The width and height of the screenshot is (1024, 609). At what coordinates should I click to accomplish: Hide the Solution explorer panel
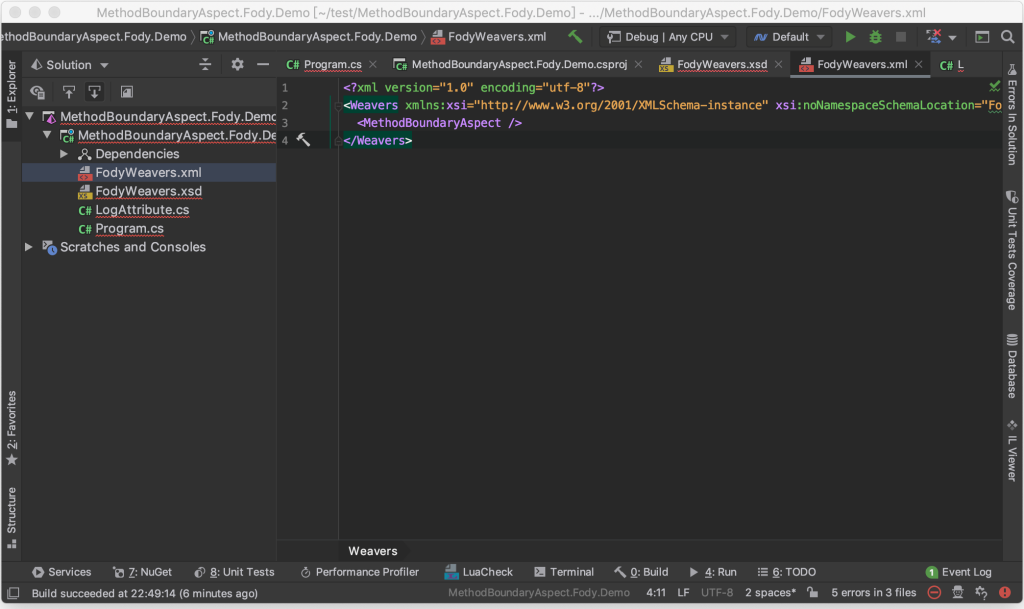[x=263, y=64]
